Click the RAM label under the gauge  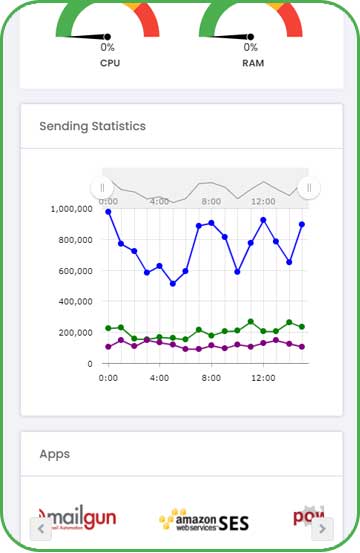pyautogui.click(x=253, y=63)
